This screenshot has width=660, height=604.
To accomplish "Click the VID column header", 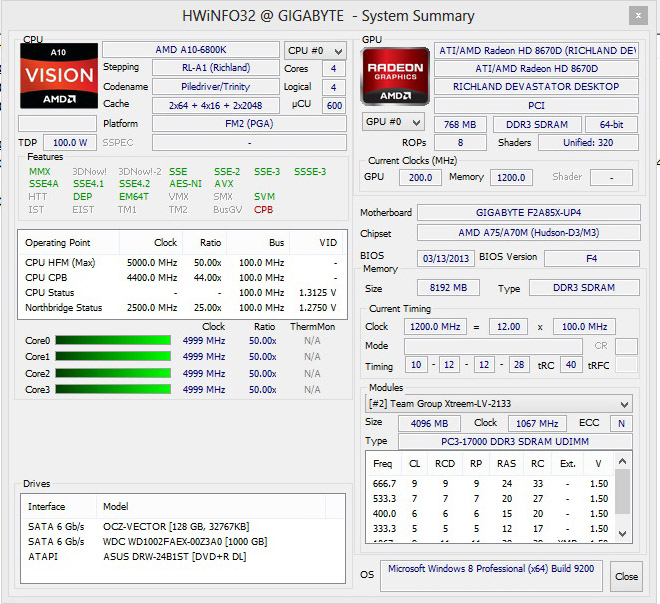I will tap(318, 243).
